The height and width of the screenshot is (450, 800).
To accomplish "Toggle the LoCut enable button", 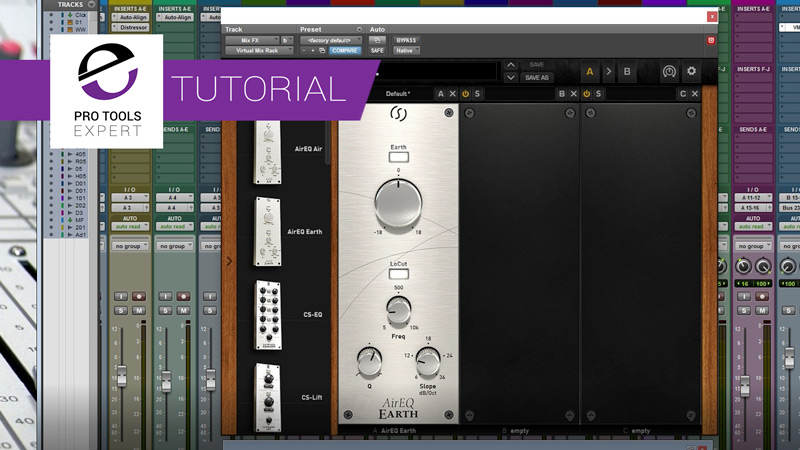I will 398,274.
